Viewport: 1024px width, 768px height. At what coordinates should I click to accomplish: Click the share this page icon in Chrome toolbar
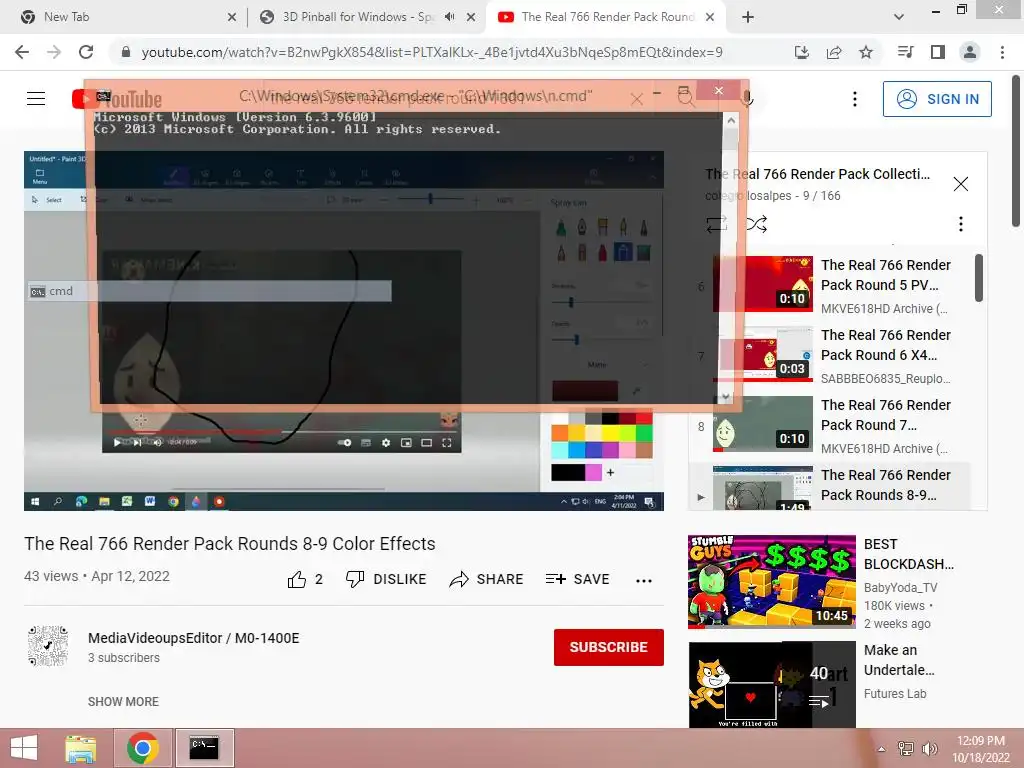click(834, 52)
